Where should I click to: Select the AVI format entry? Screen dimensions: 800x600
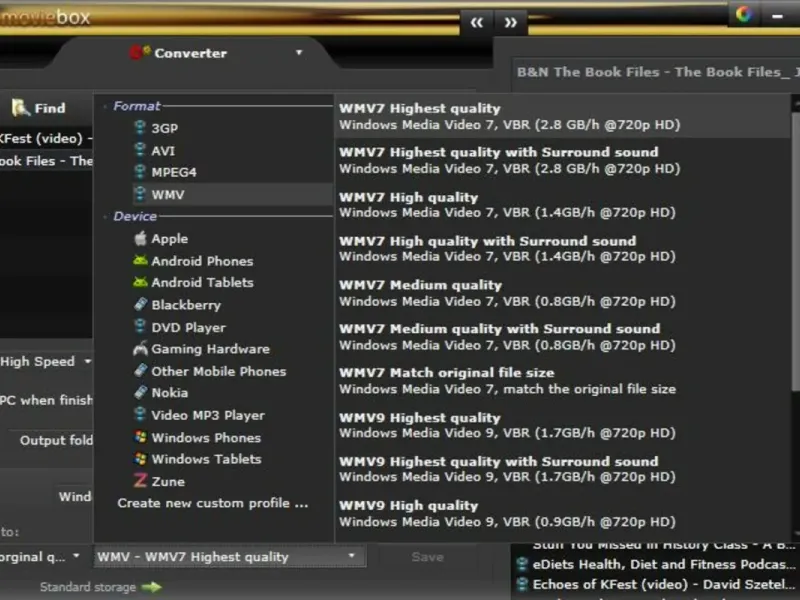233,151
